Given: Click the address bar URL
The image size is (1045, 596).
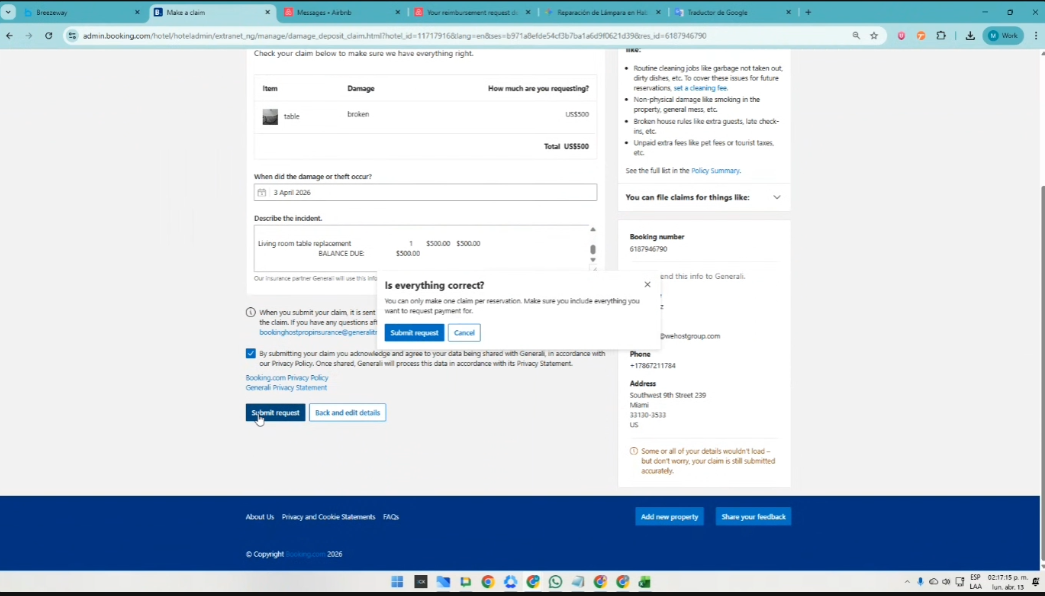Looking at the screenshot, I should point(395,36).
